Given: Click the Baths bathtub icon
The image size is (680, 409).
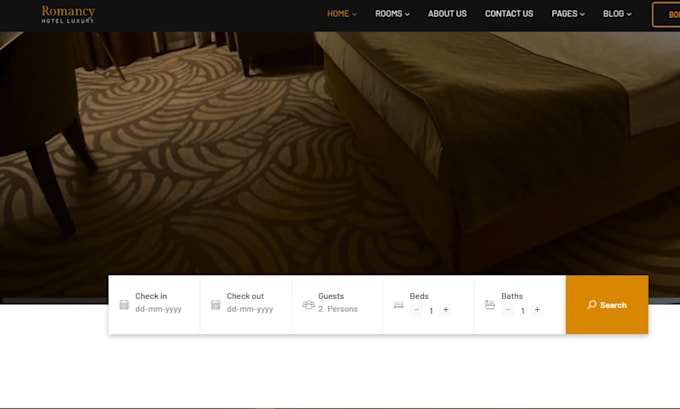Looking at the screenshot, I should point(490,305).
